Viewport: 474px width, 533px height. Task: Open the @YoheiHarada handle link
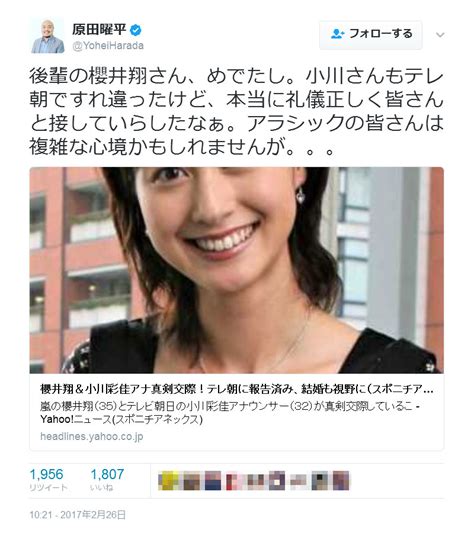click(x=108, y=46)
